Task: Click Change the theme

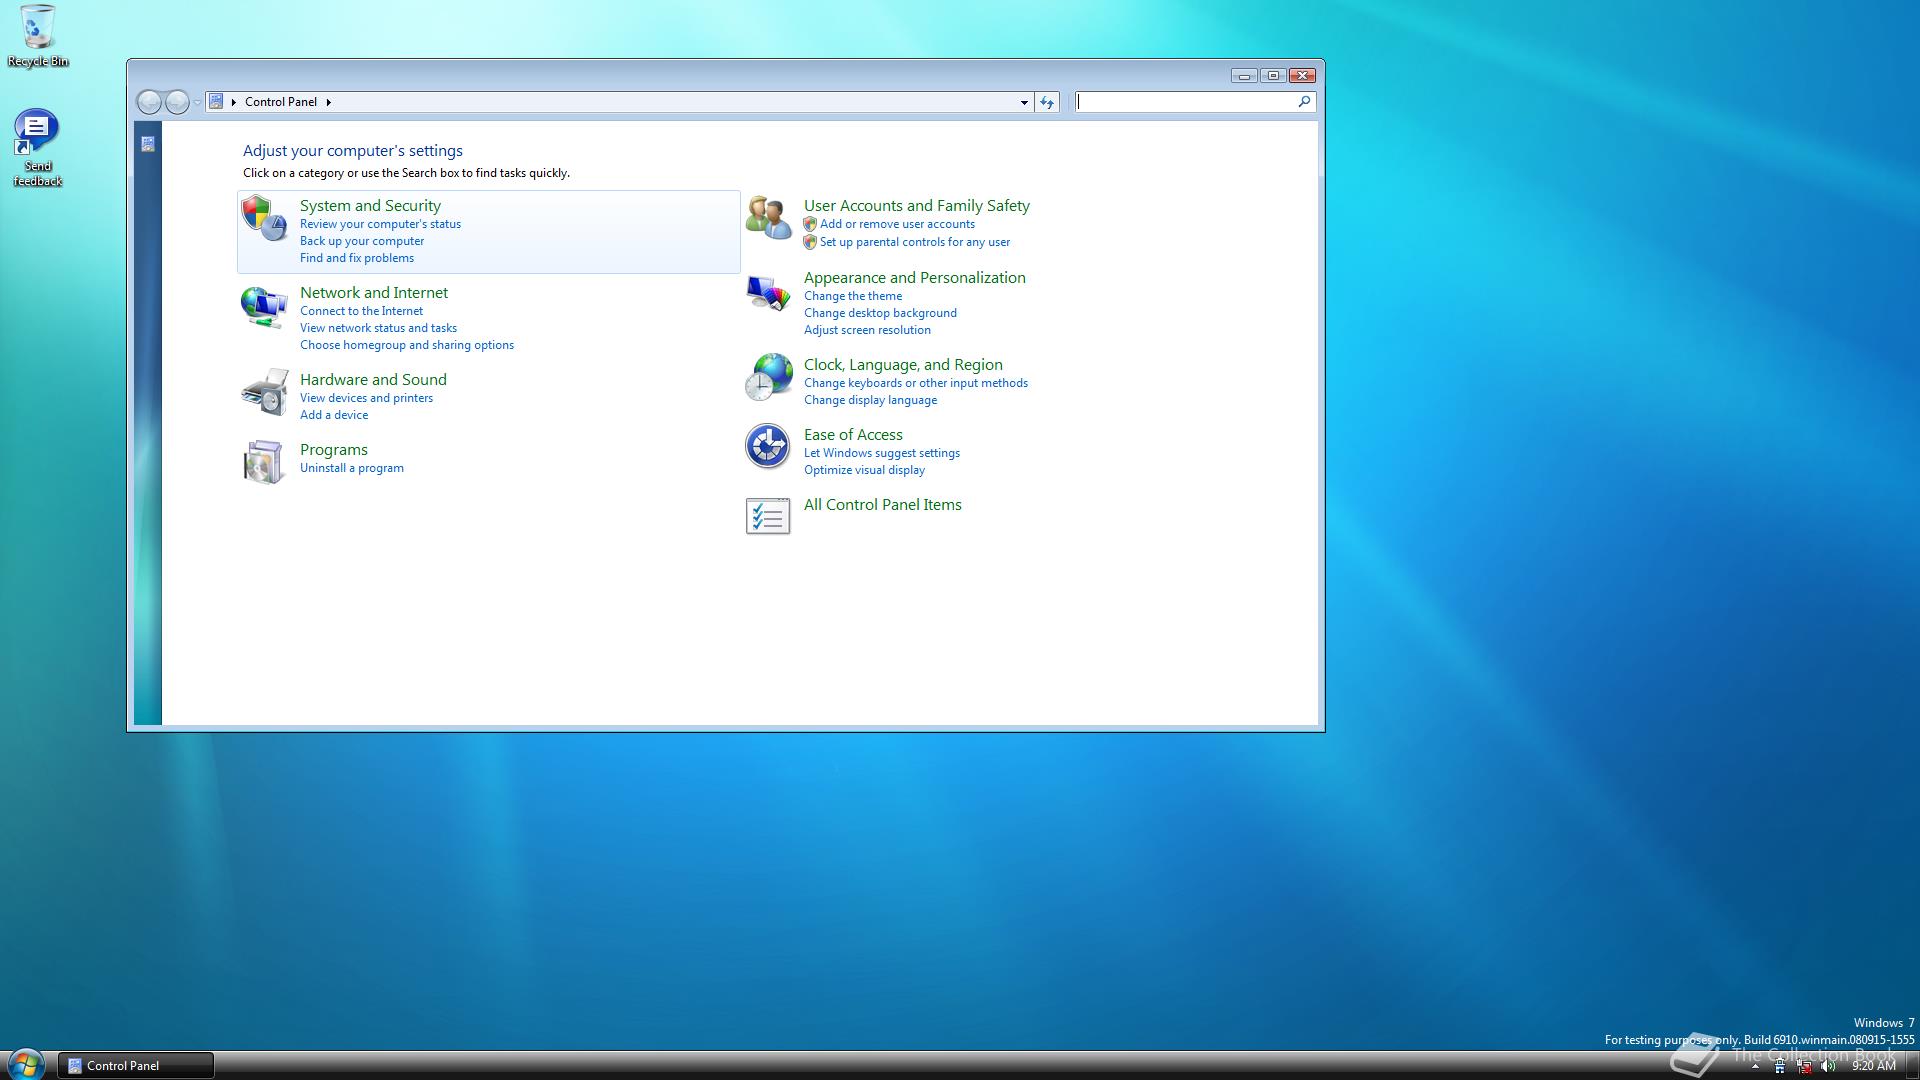Action: point(853,296)
